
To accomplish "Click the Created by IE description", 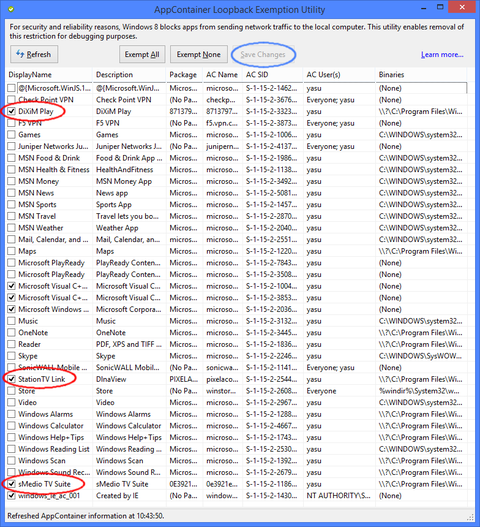I will [x=117, y=496].
